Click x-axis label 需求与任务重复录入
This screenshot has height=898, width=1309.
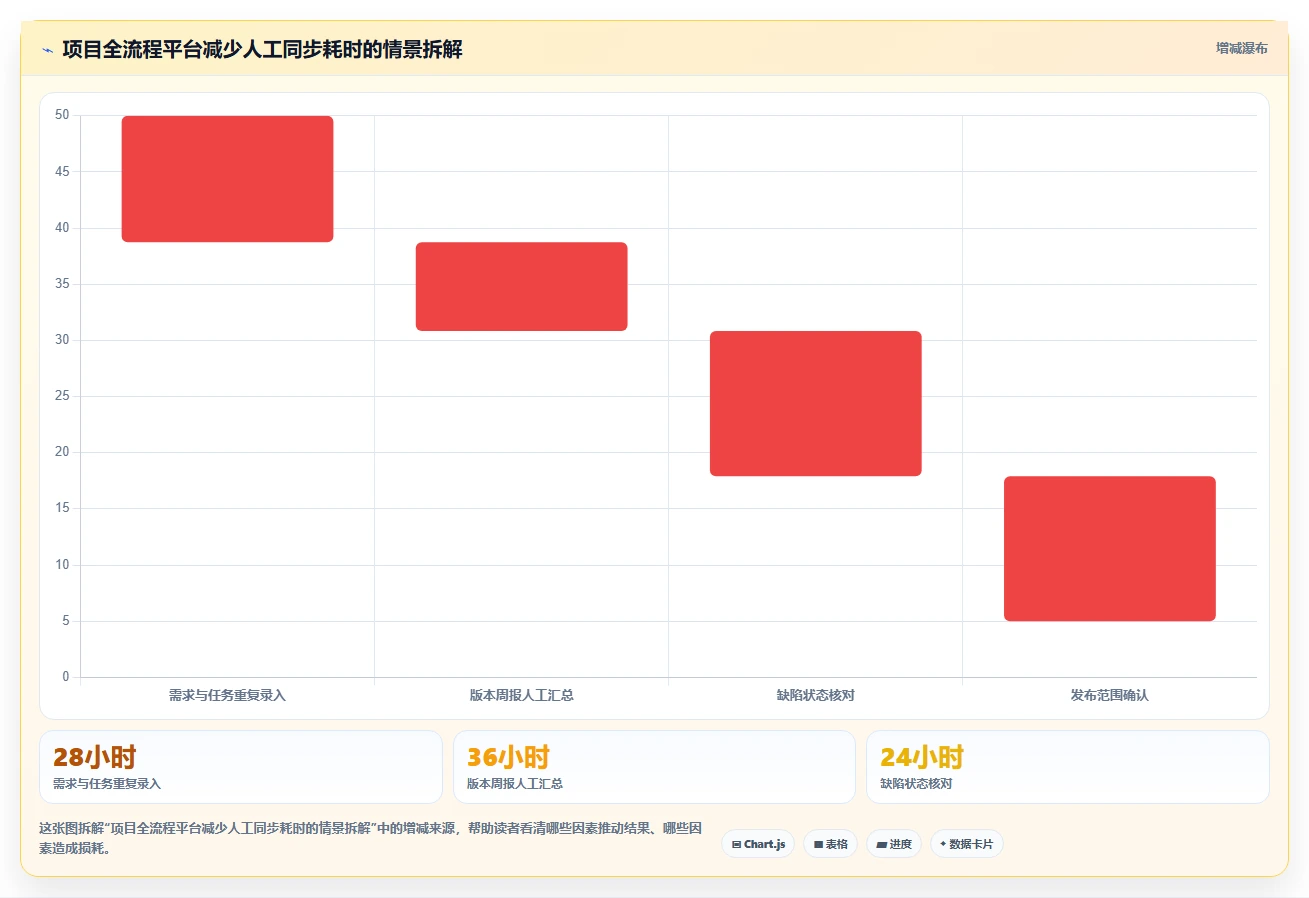tap(228, 695)
